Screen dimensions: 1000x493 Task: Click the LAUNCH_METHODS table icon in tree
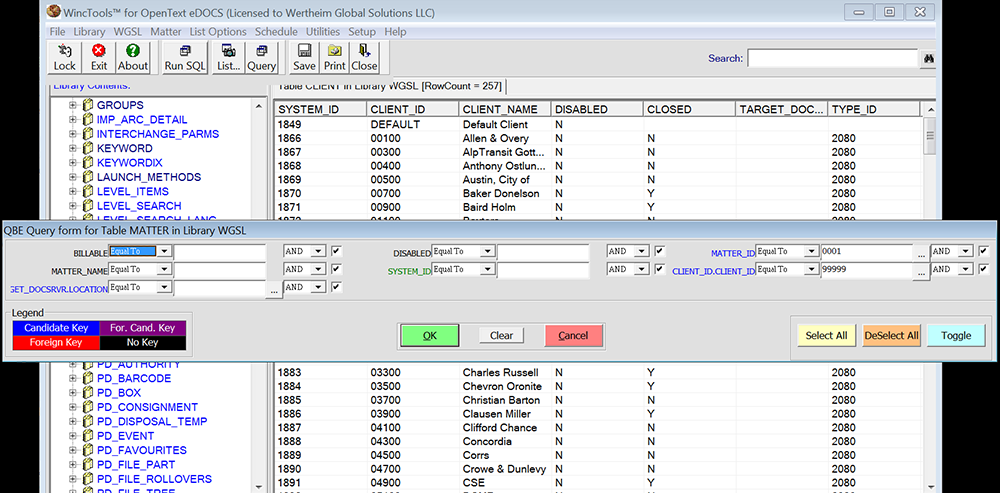coord(88,177)
